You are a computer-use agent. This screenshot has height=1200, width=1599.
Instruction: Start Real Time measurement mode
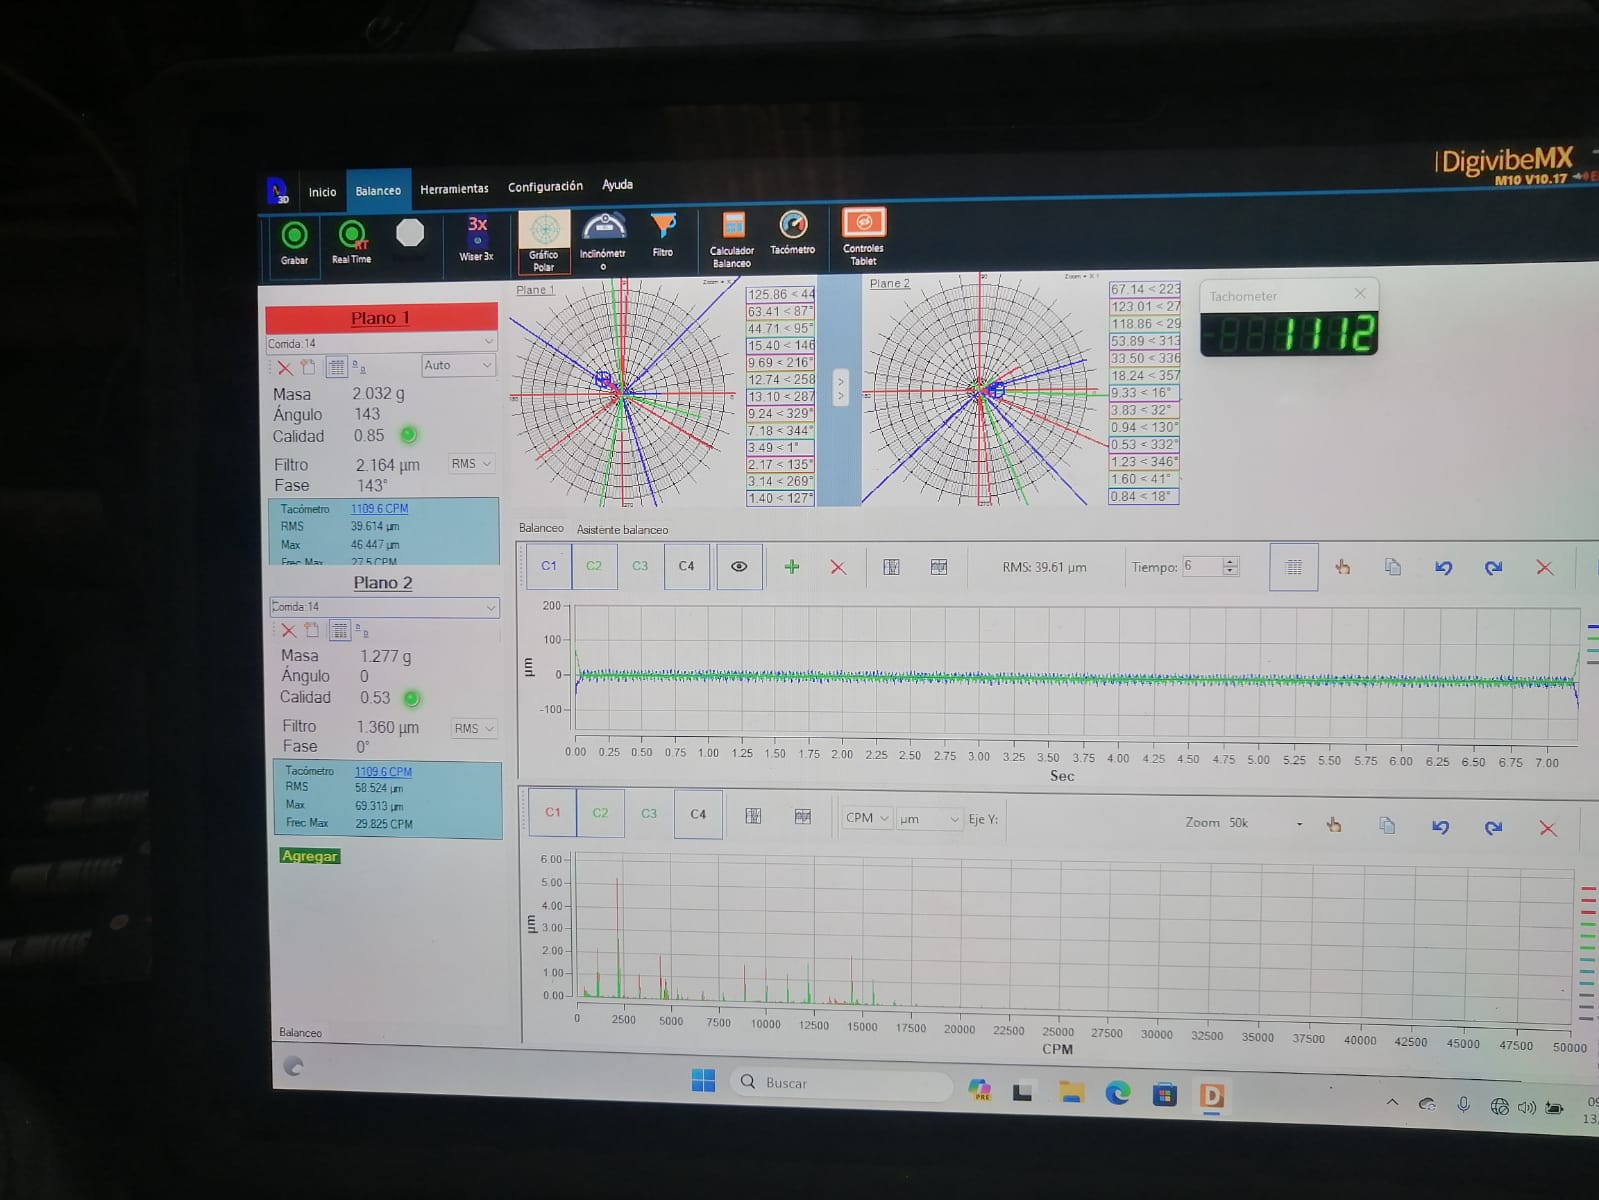click(x=351, y=243)
